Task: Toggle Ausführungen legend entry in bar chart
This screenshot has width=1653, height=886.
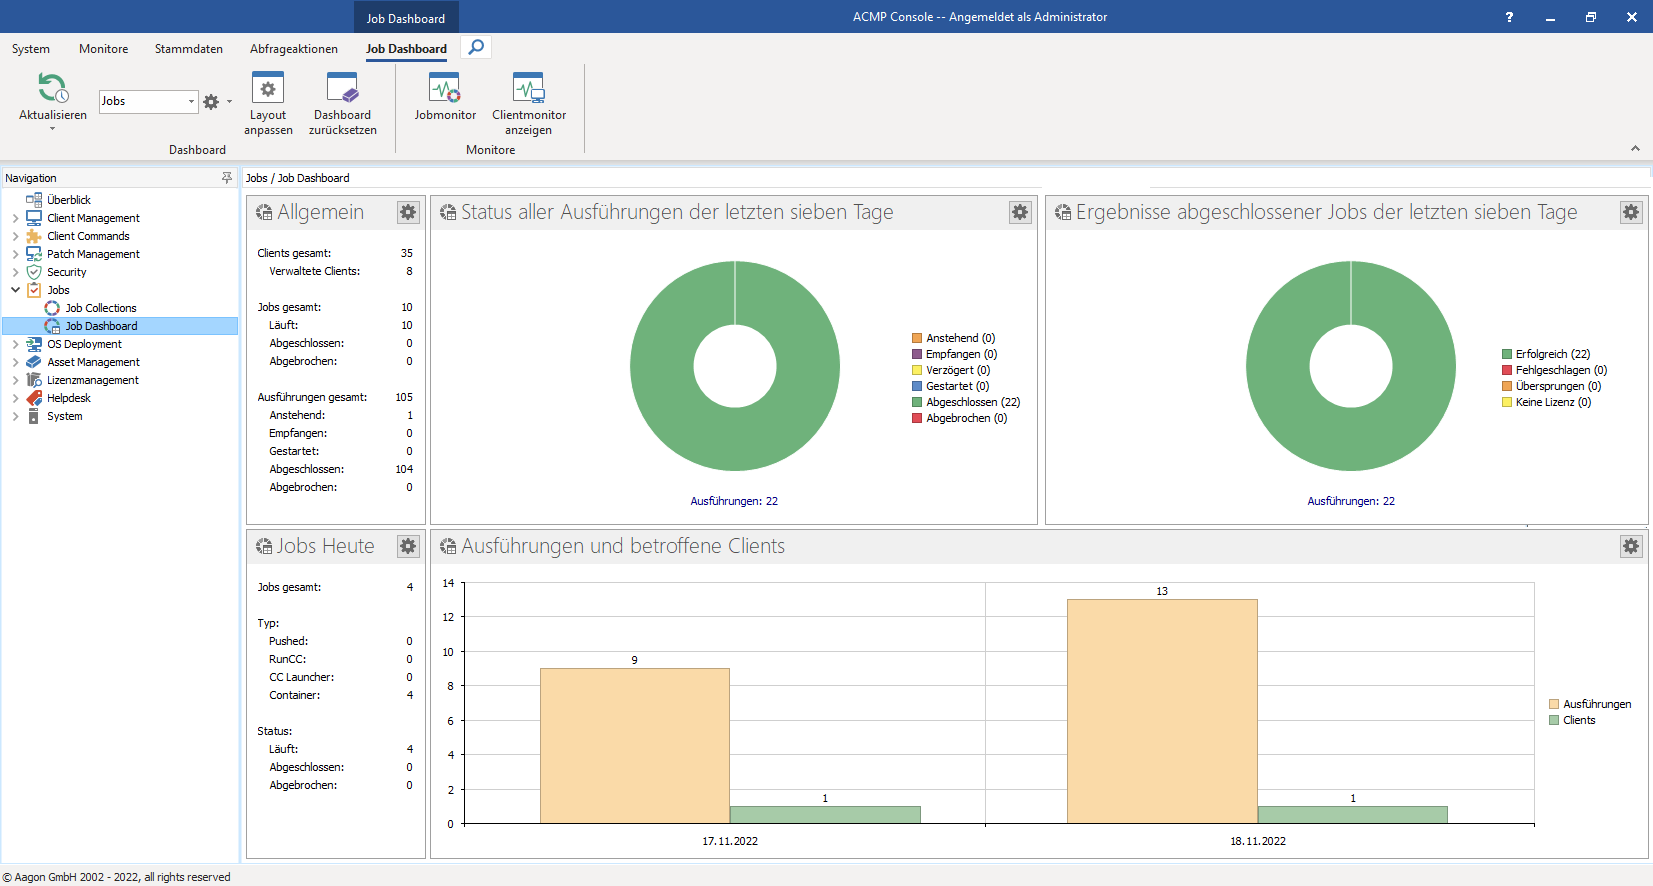Action: coord(1596,704)
